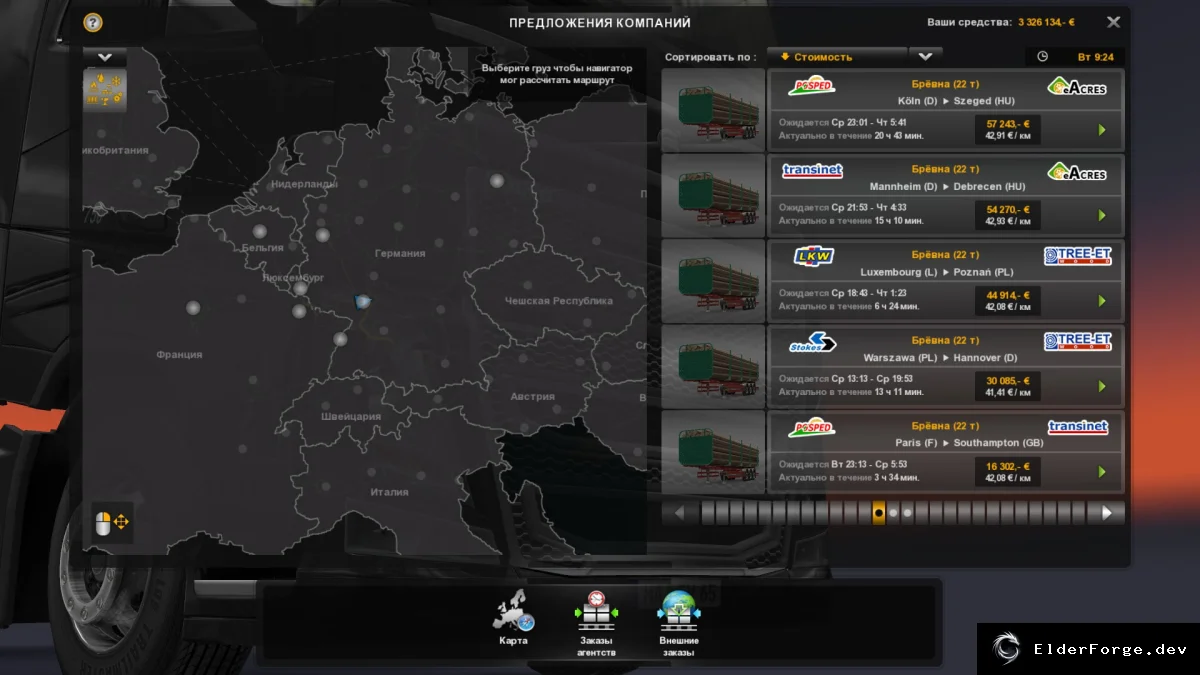
Task: Click the eAcres logo in the Mannheim–Debrecen offer
Action: pos(1077,171)
